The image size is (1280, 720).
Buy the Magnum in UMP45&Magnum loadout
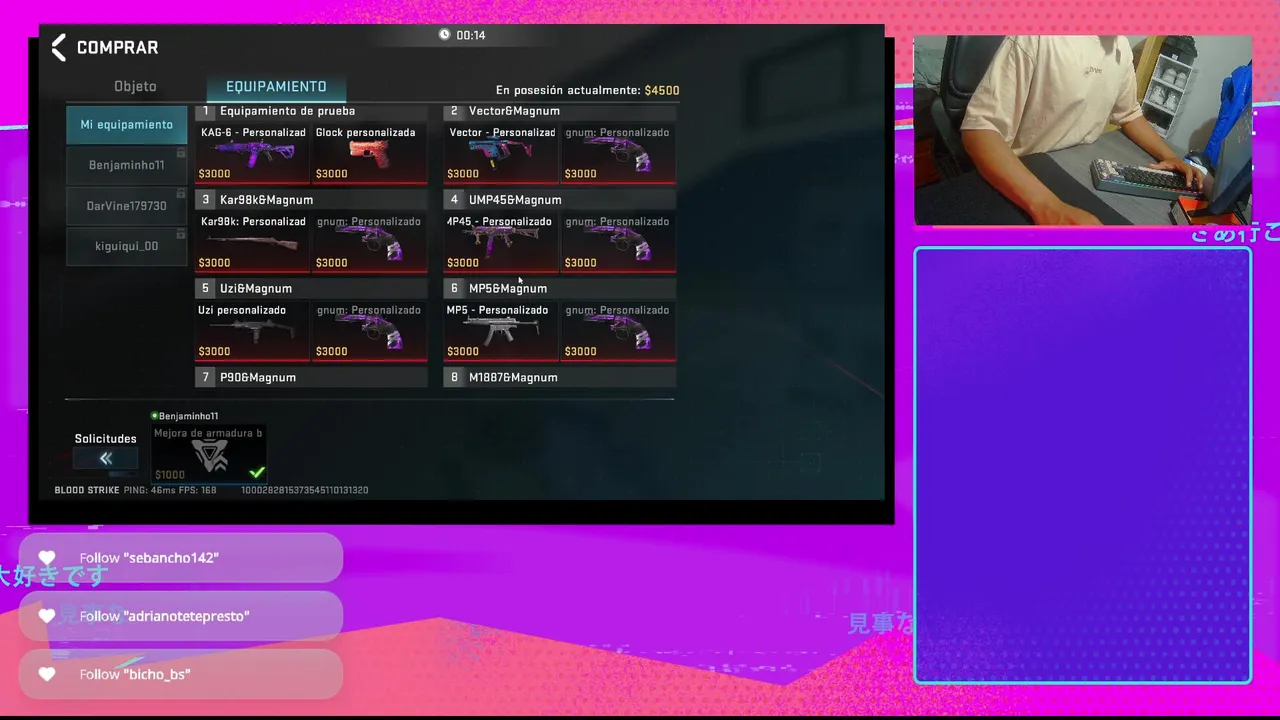coord(618,242)
